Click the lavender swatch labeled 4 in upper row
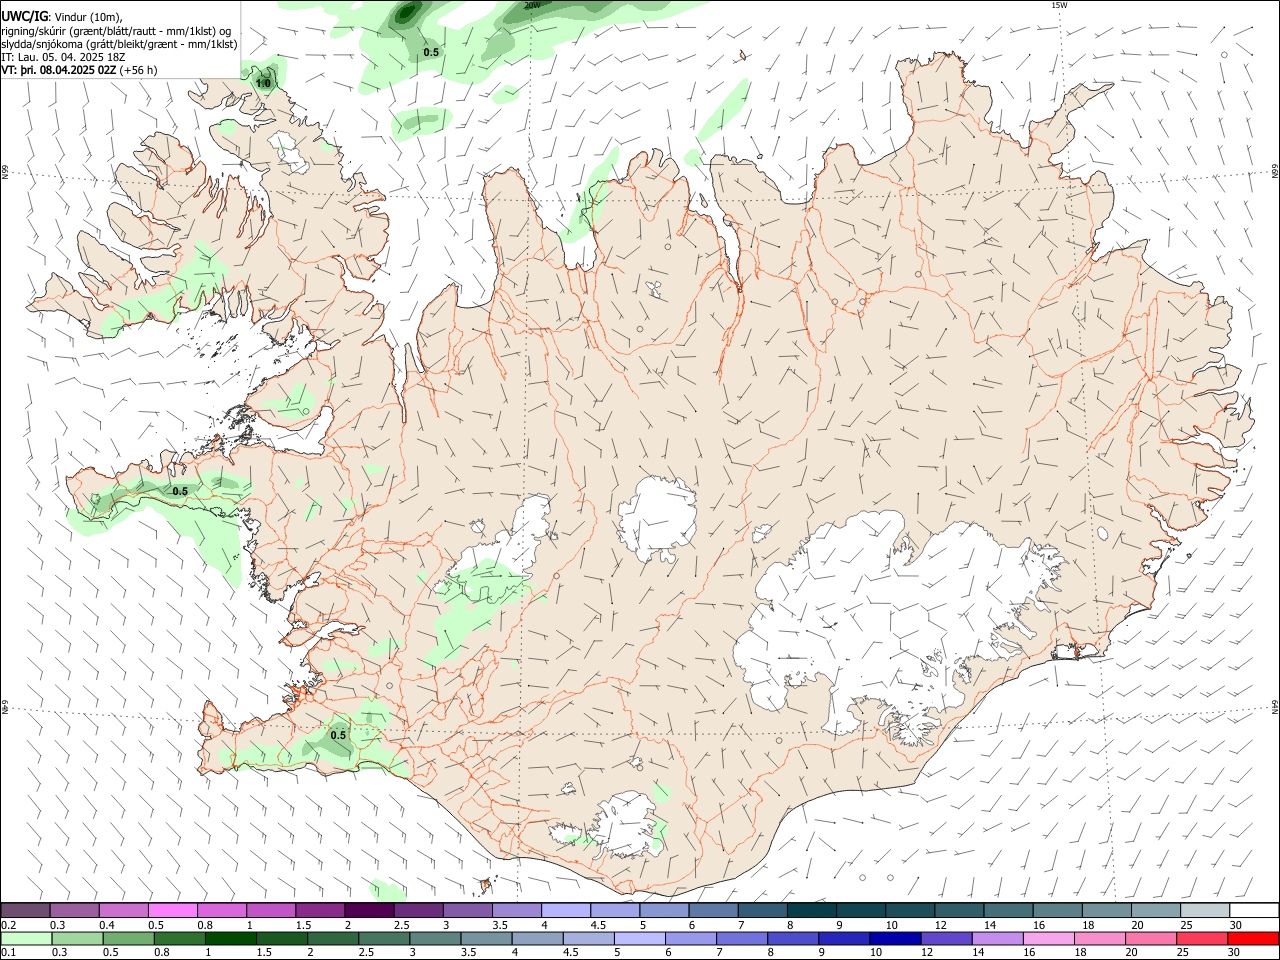 coord(566,911)
